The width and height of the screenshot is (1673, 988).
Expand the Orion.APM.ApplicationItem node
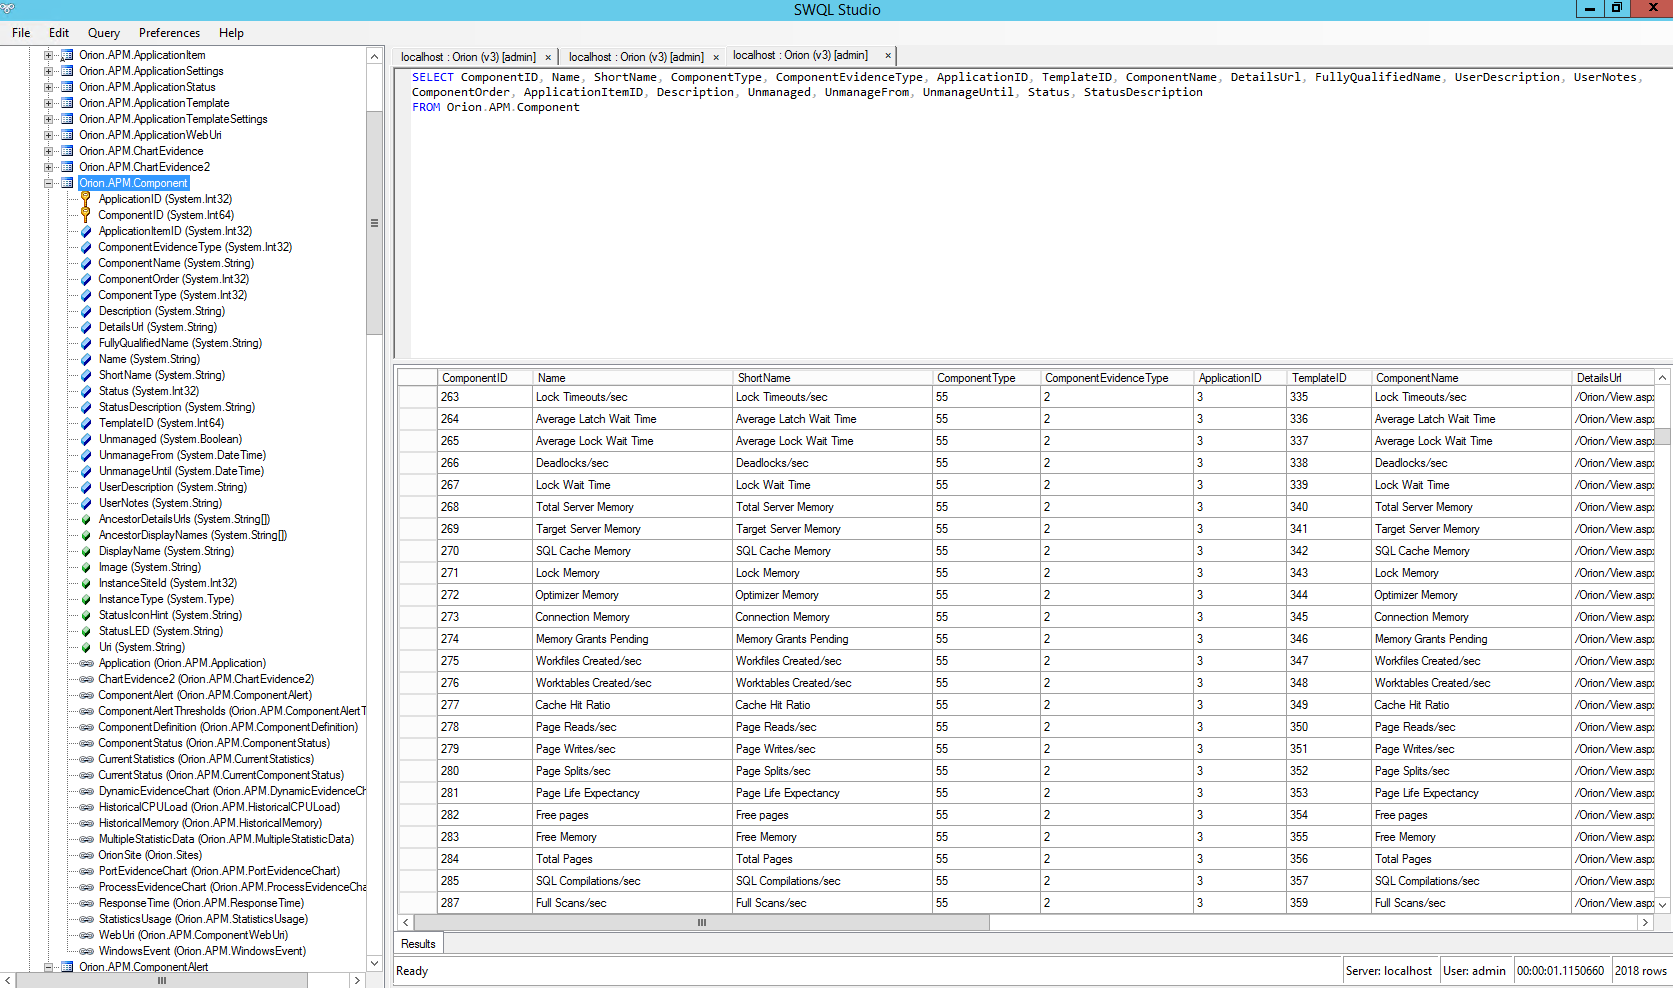click(48, 55)
